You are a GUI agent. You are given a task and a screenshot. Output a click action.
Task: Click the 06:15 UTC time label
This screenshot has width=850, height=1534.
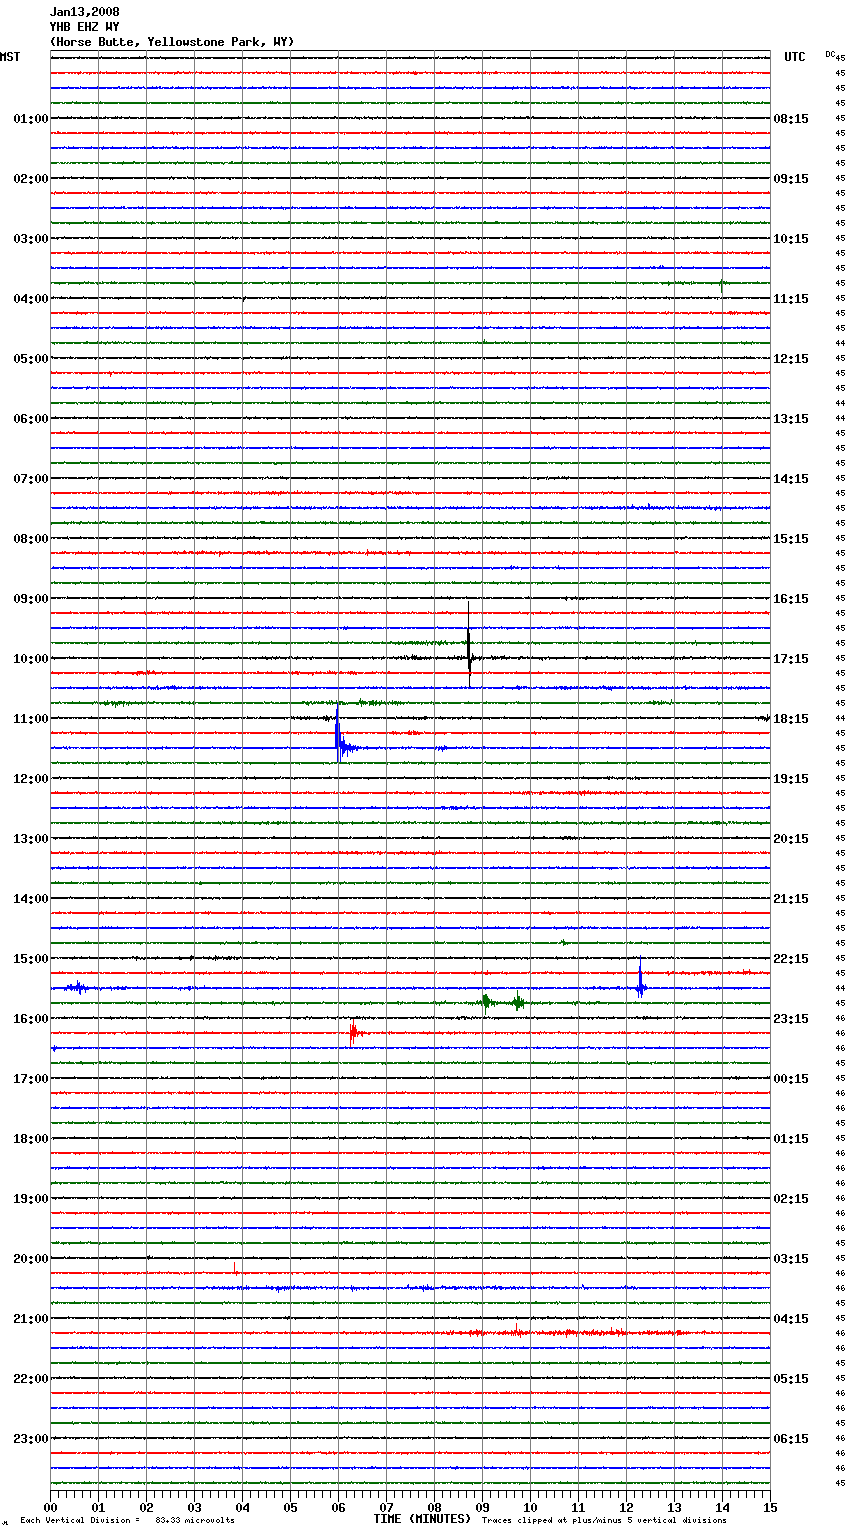[791, 1439]
